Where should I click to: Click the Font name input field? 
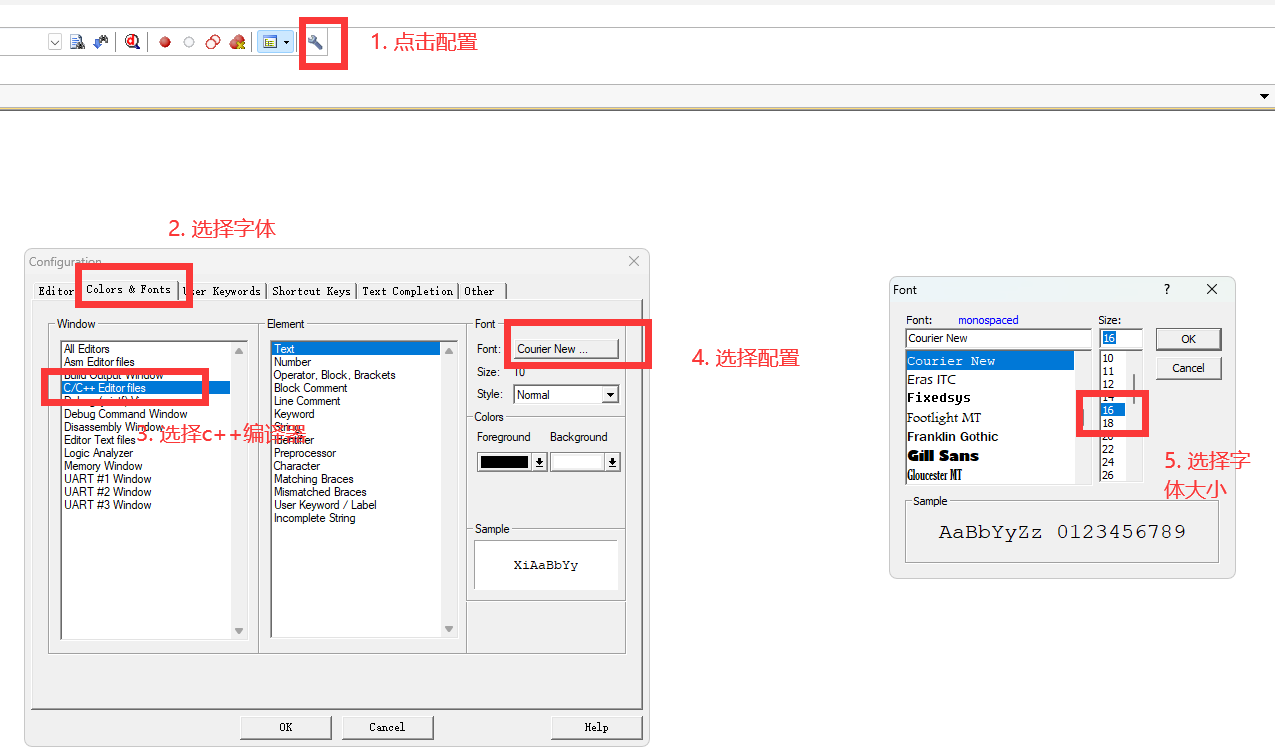coord(998,338)
